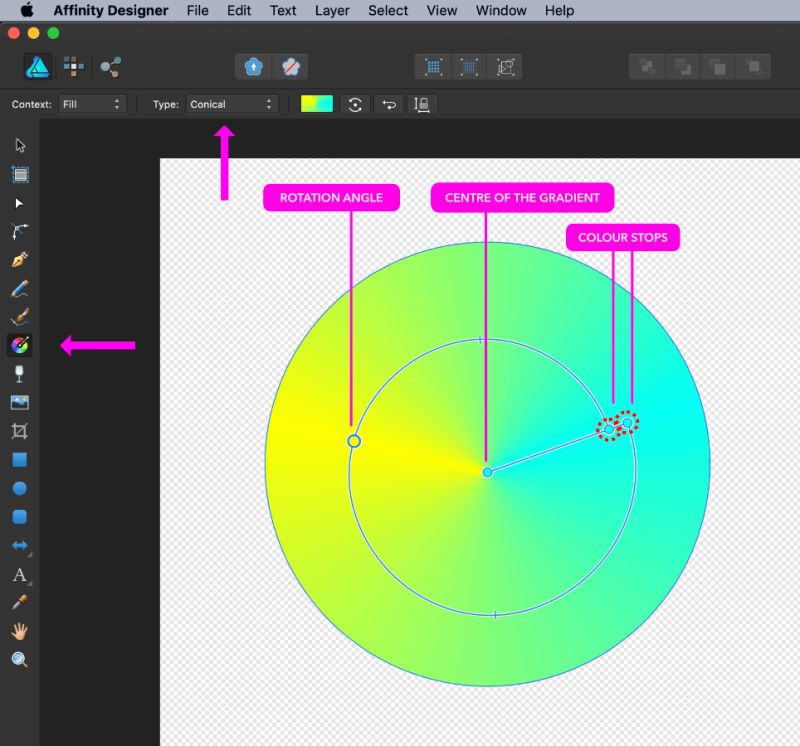Rotate the conical gradient
Image resolution: width=800 pixels, height=746 pixels.
click(x=355, y=103)
